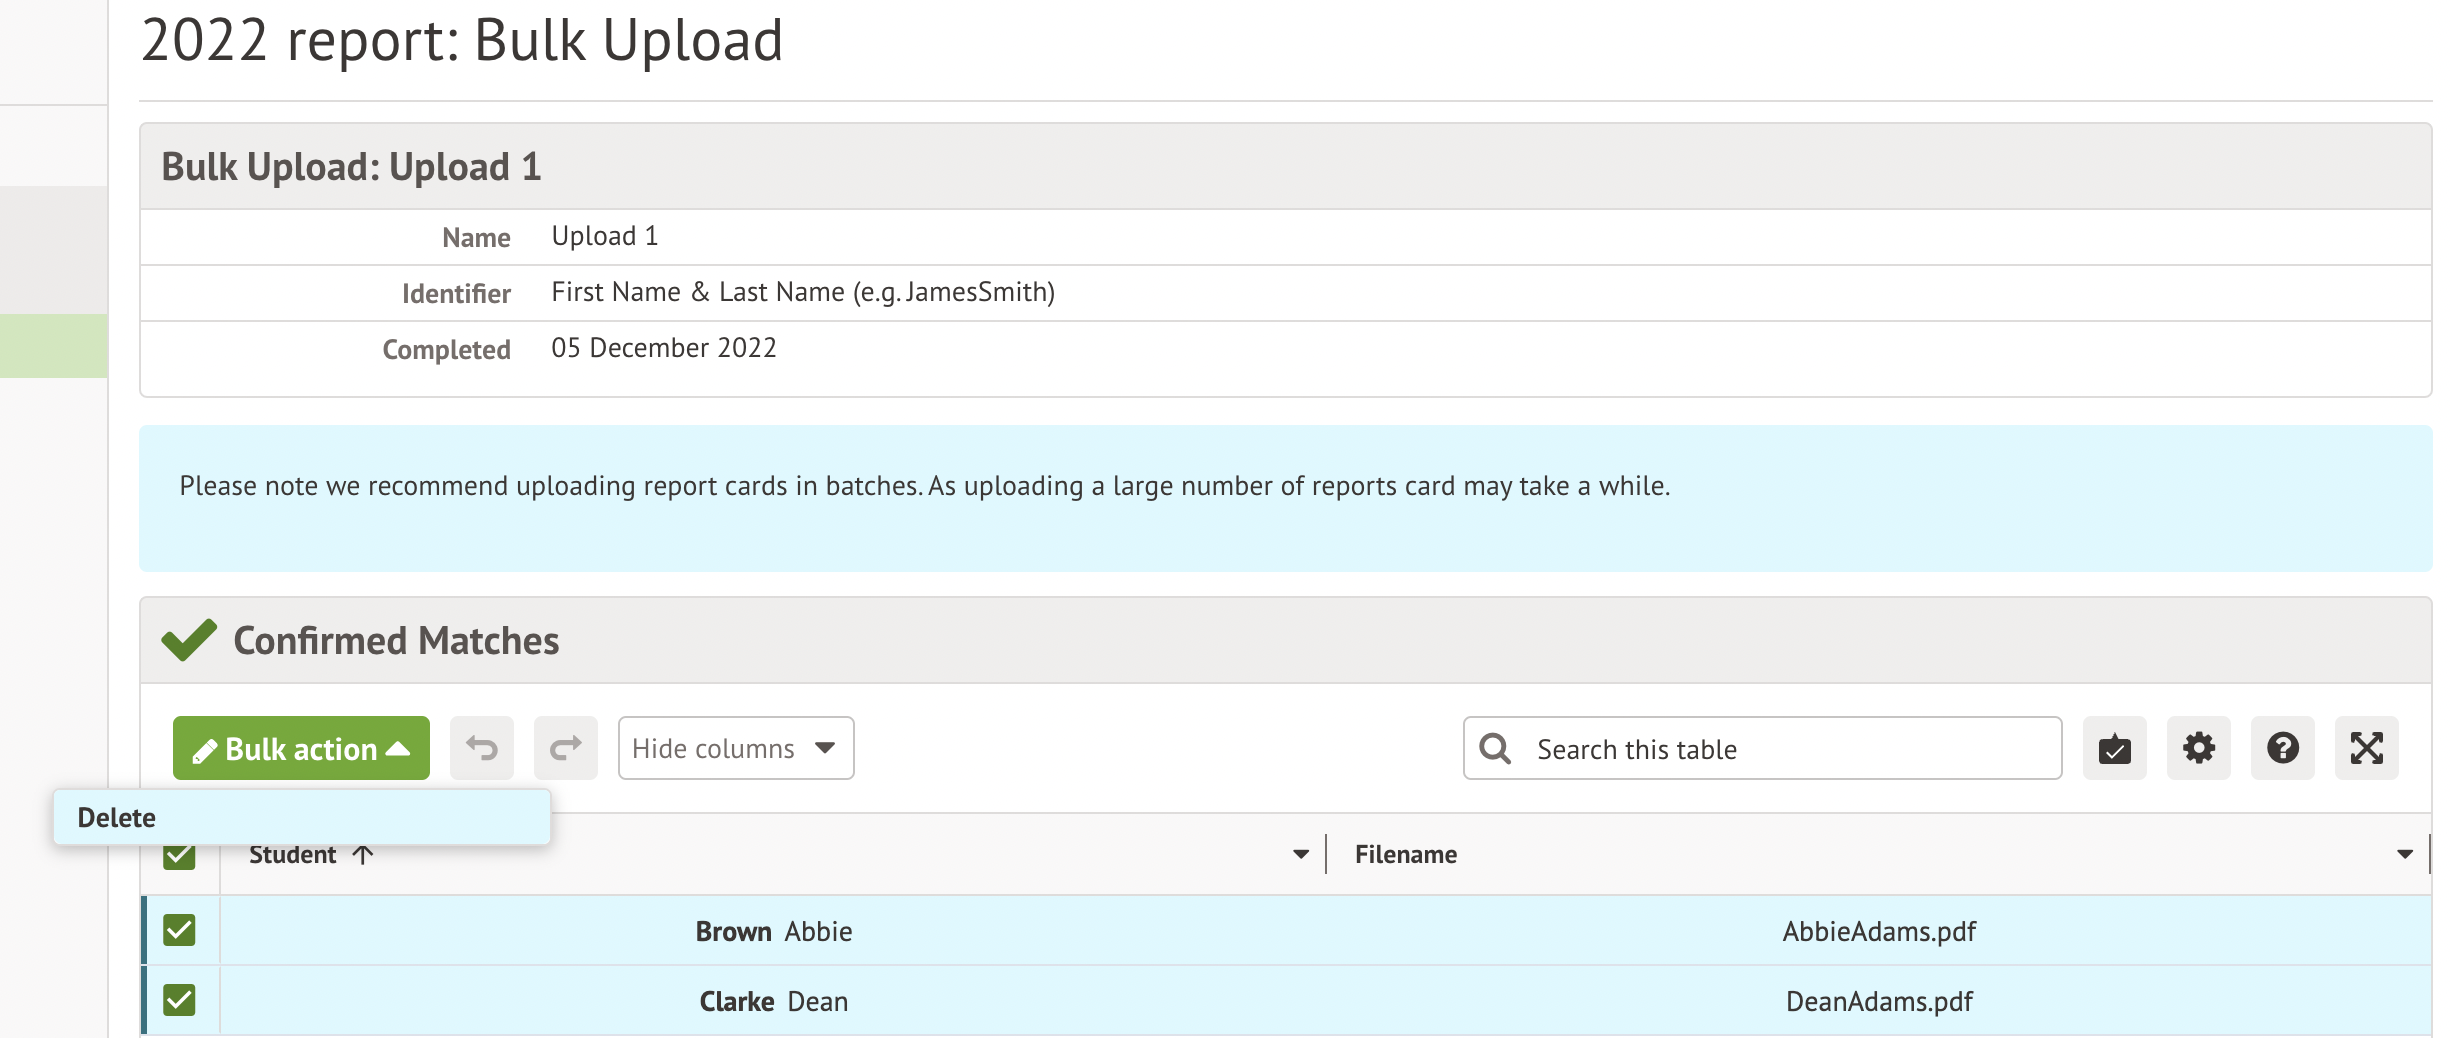Screen dimensions: 2450x1038
Task: Expand table to fullscreen icon
Action: (2366, 748)
